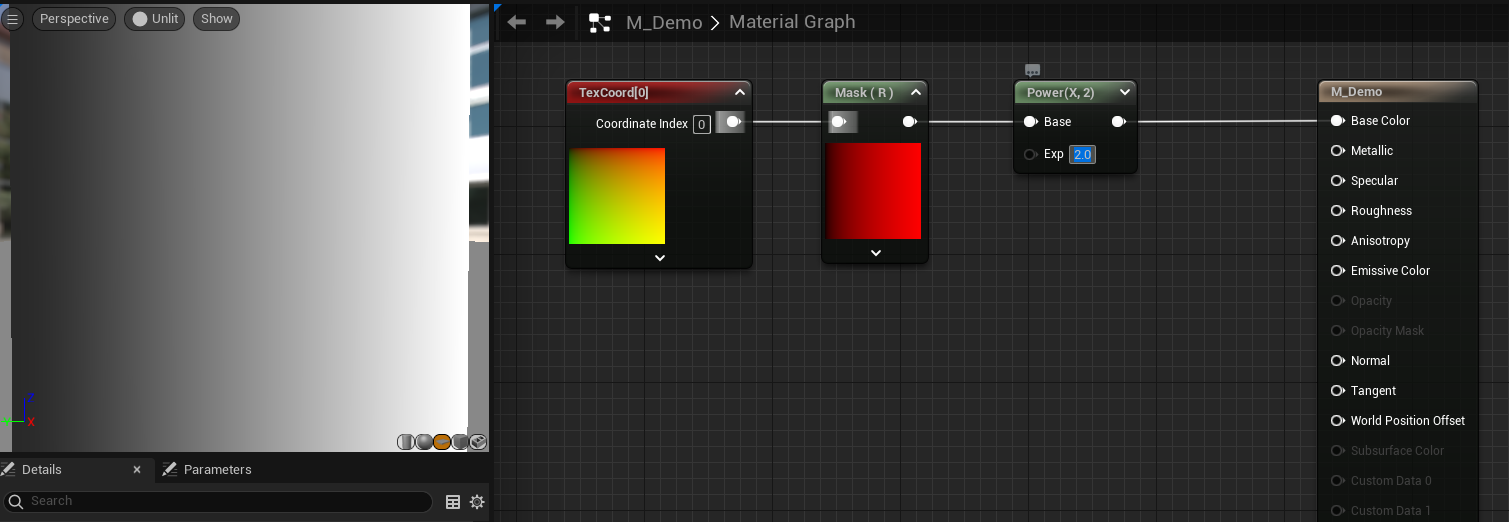Open the viewport hamburger options menu

tap(13, 19)
